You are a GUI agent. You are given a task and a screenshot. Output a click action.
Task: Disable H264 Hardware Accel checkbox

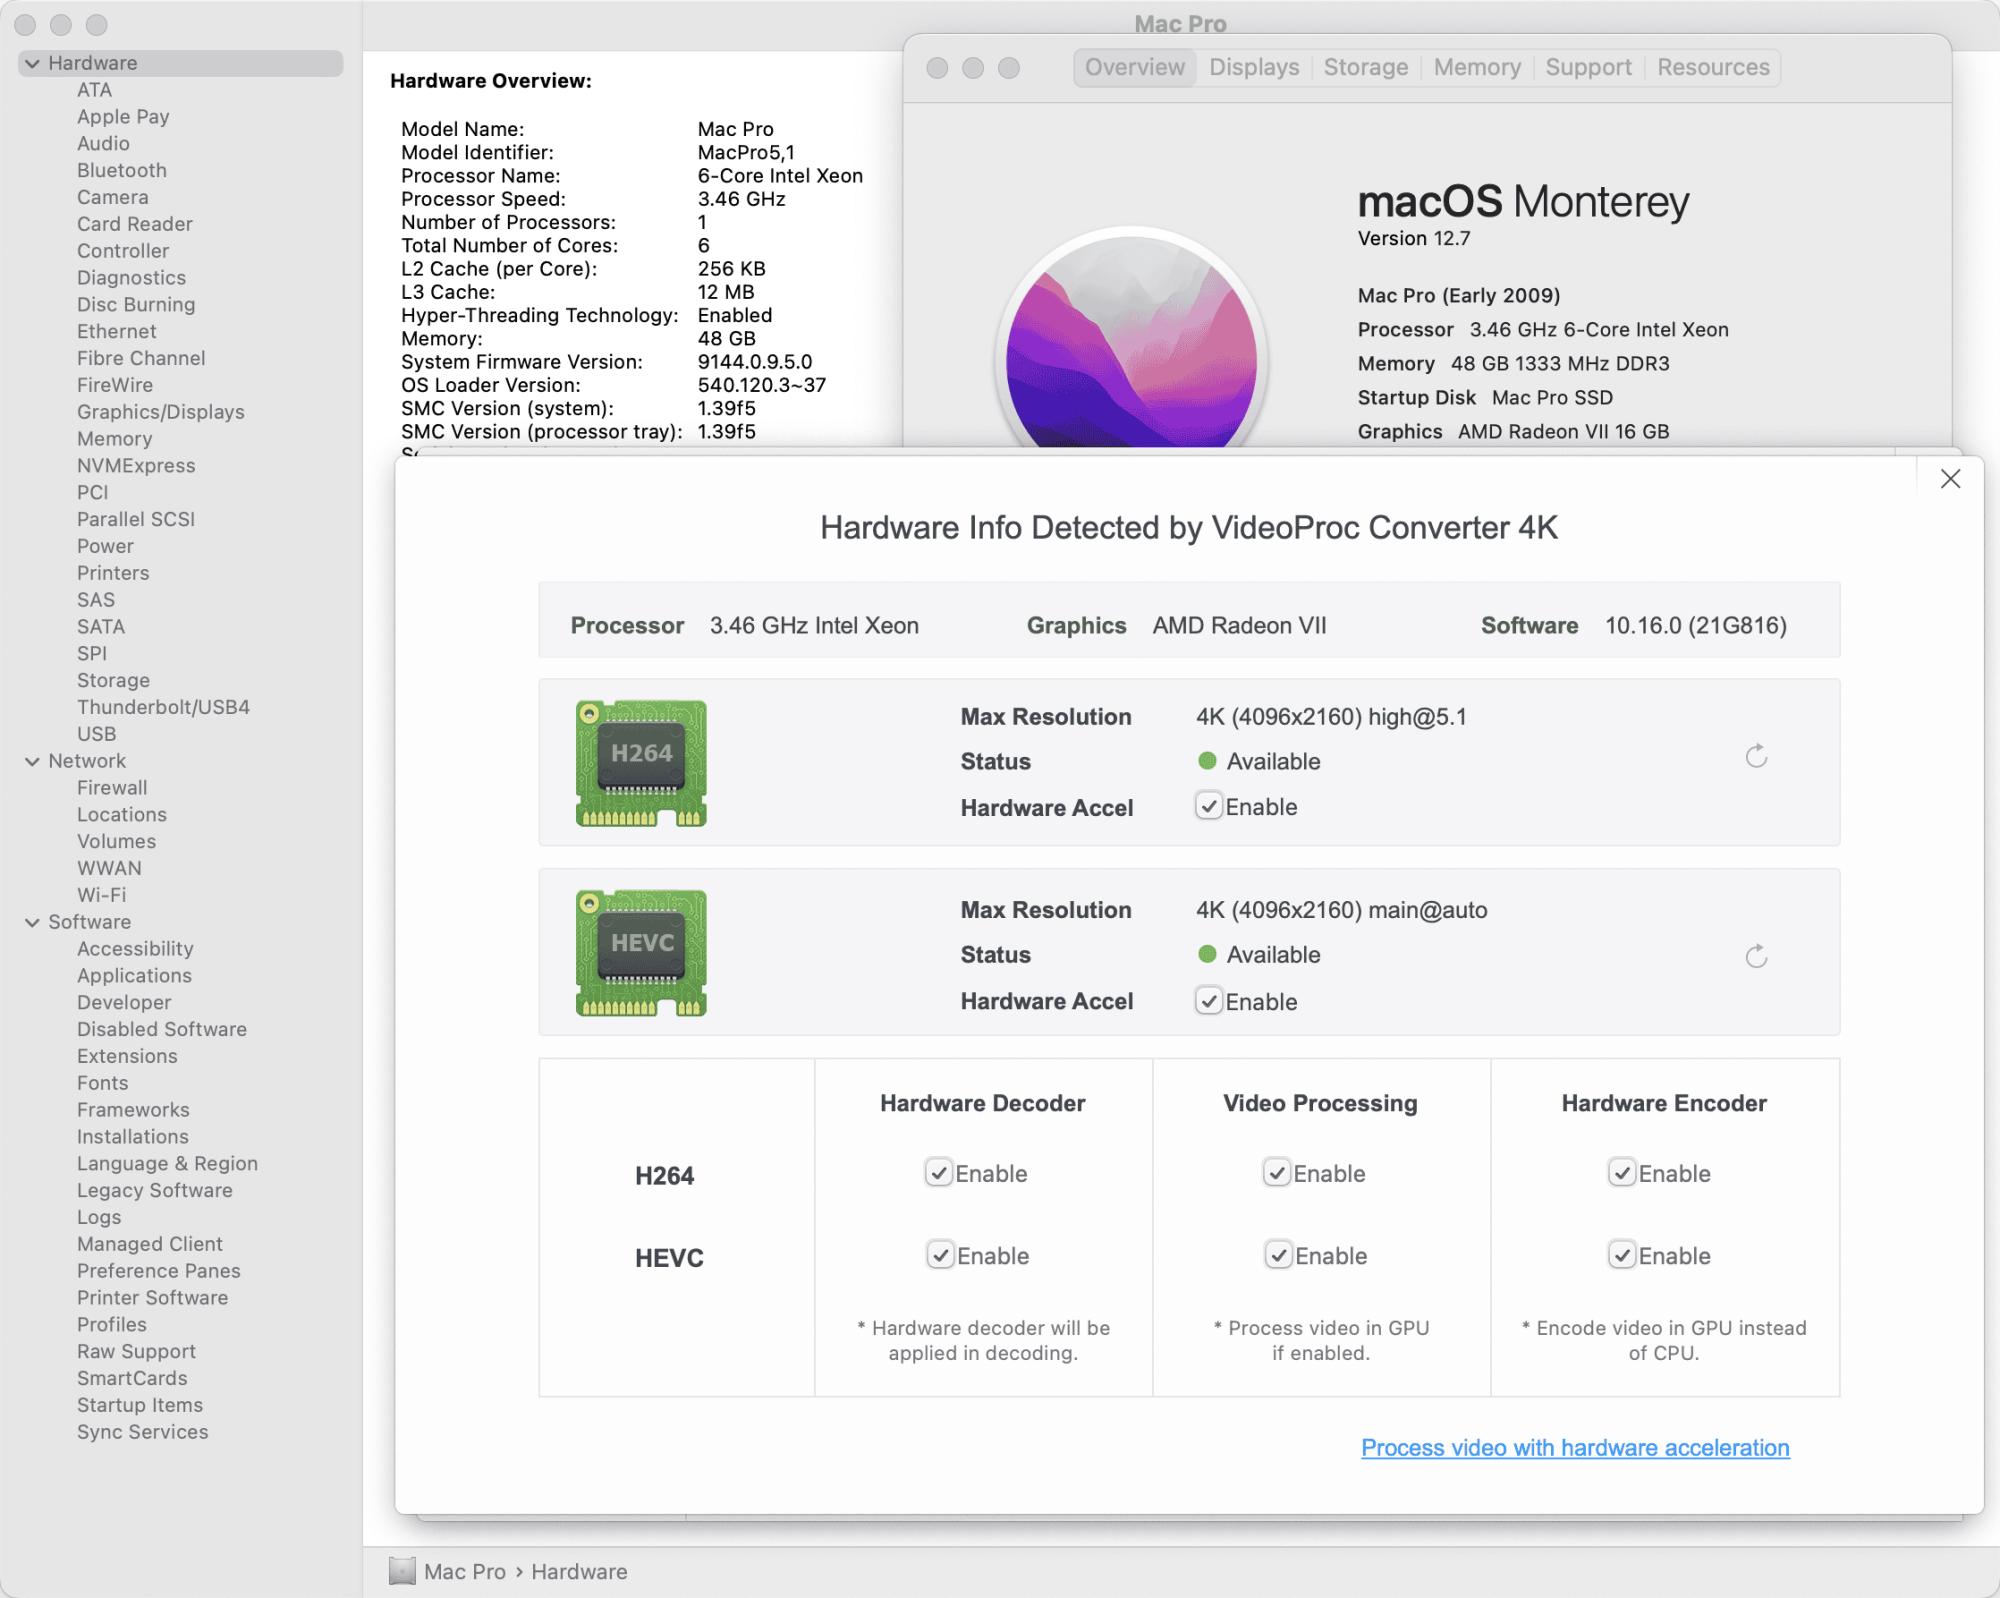pos(1209,806)
